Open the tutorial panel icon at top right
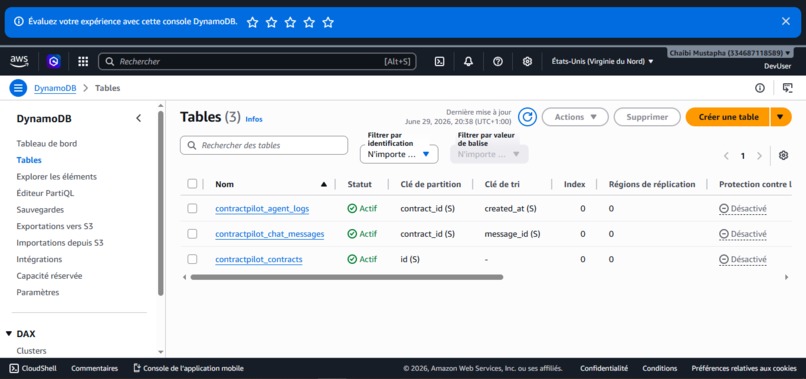Image resolution: width=806 pixels, height=379 pixels. click(787, 88)
